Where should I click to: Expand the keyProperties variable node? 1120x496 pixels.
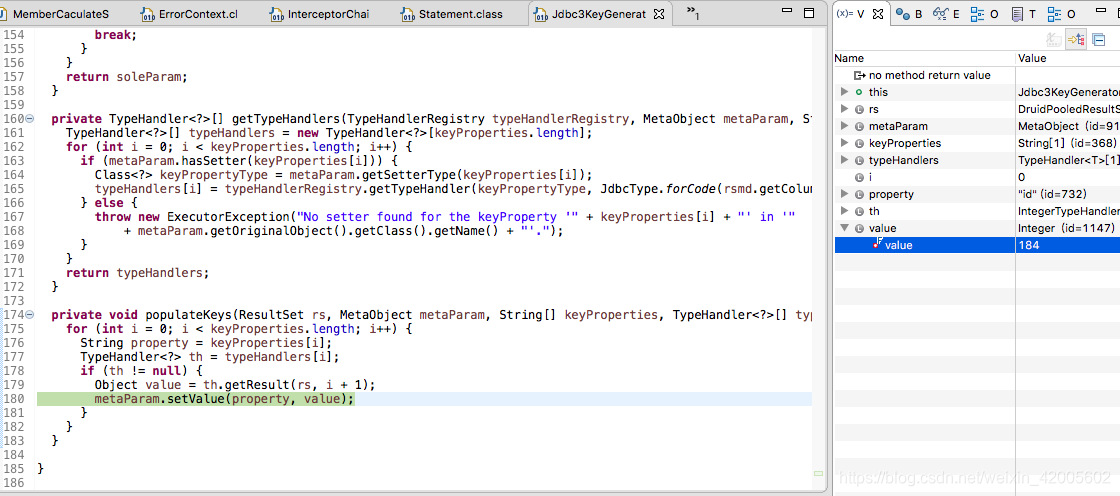point(844,143)
